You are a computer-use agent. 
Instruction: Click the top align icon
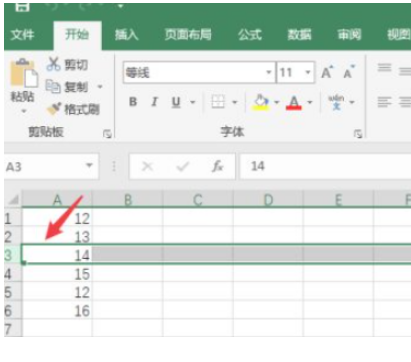tap(384, 68)
